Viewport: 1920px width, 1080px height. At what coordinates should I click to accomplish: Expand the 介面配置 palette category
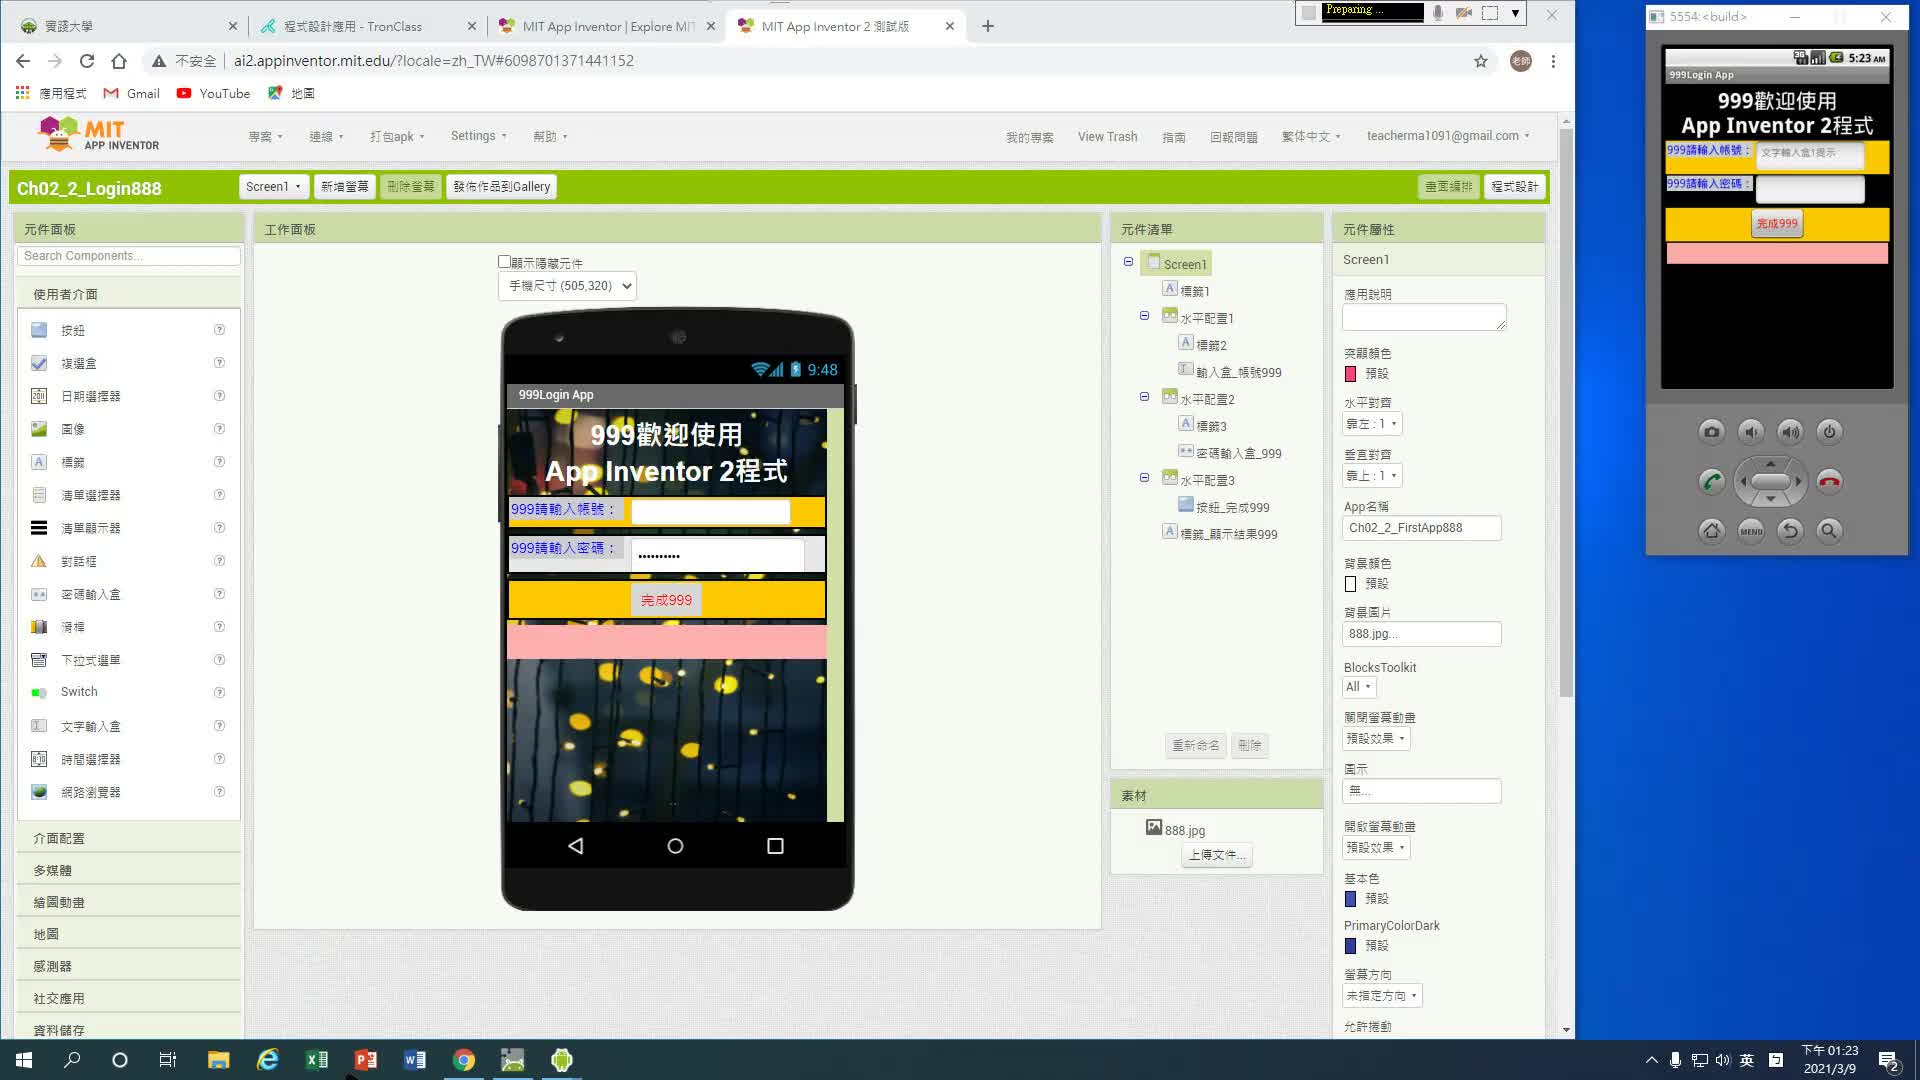click(128, 838)
